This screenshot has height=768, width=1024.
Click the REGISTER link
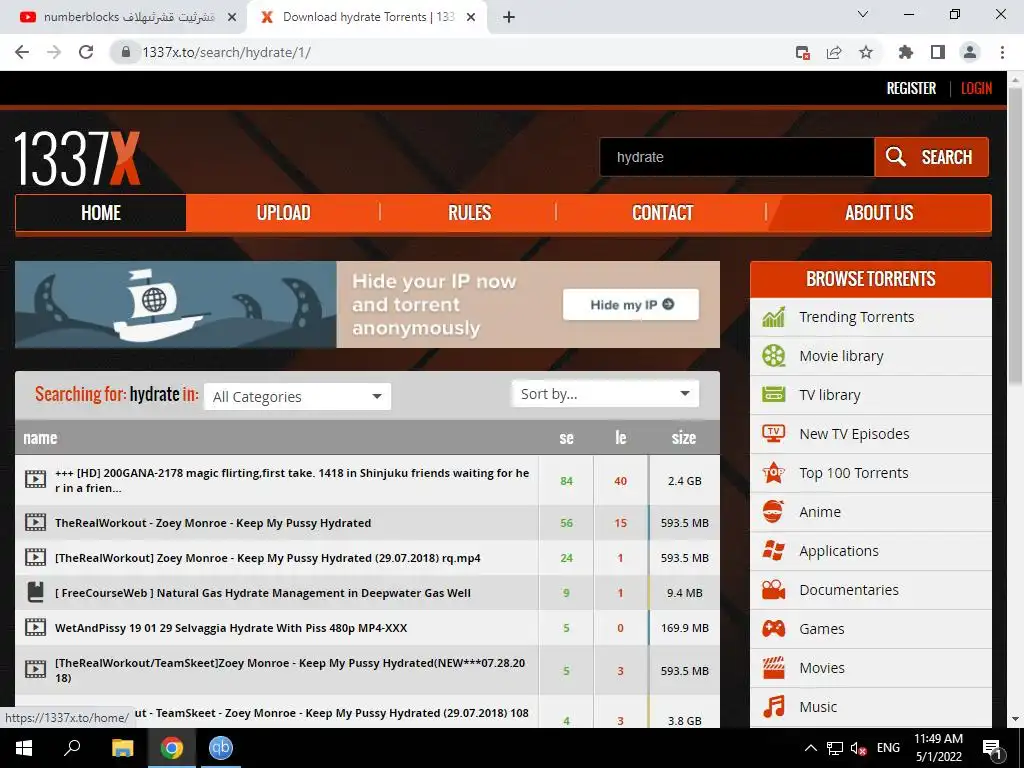[911, 88]
